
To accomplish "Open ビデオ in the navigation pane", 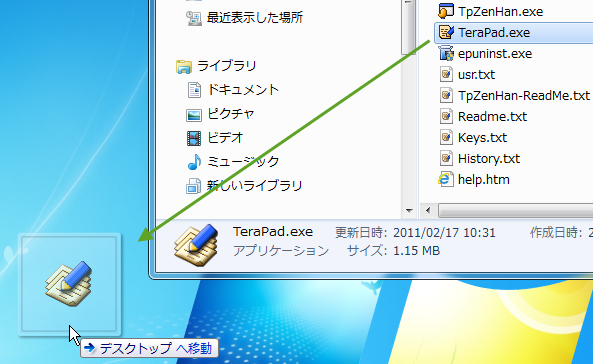I will (x=225, y=138).
